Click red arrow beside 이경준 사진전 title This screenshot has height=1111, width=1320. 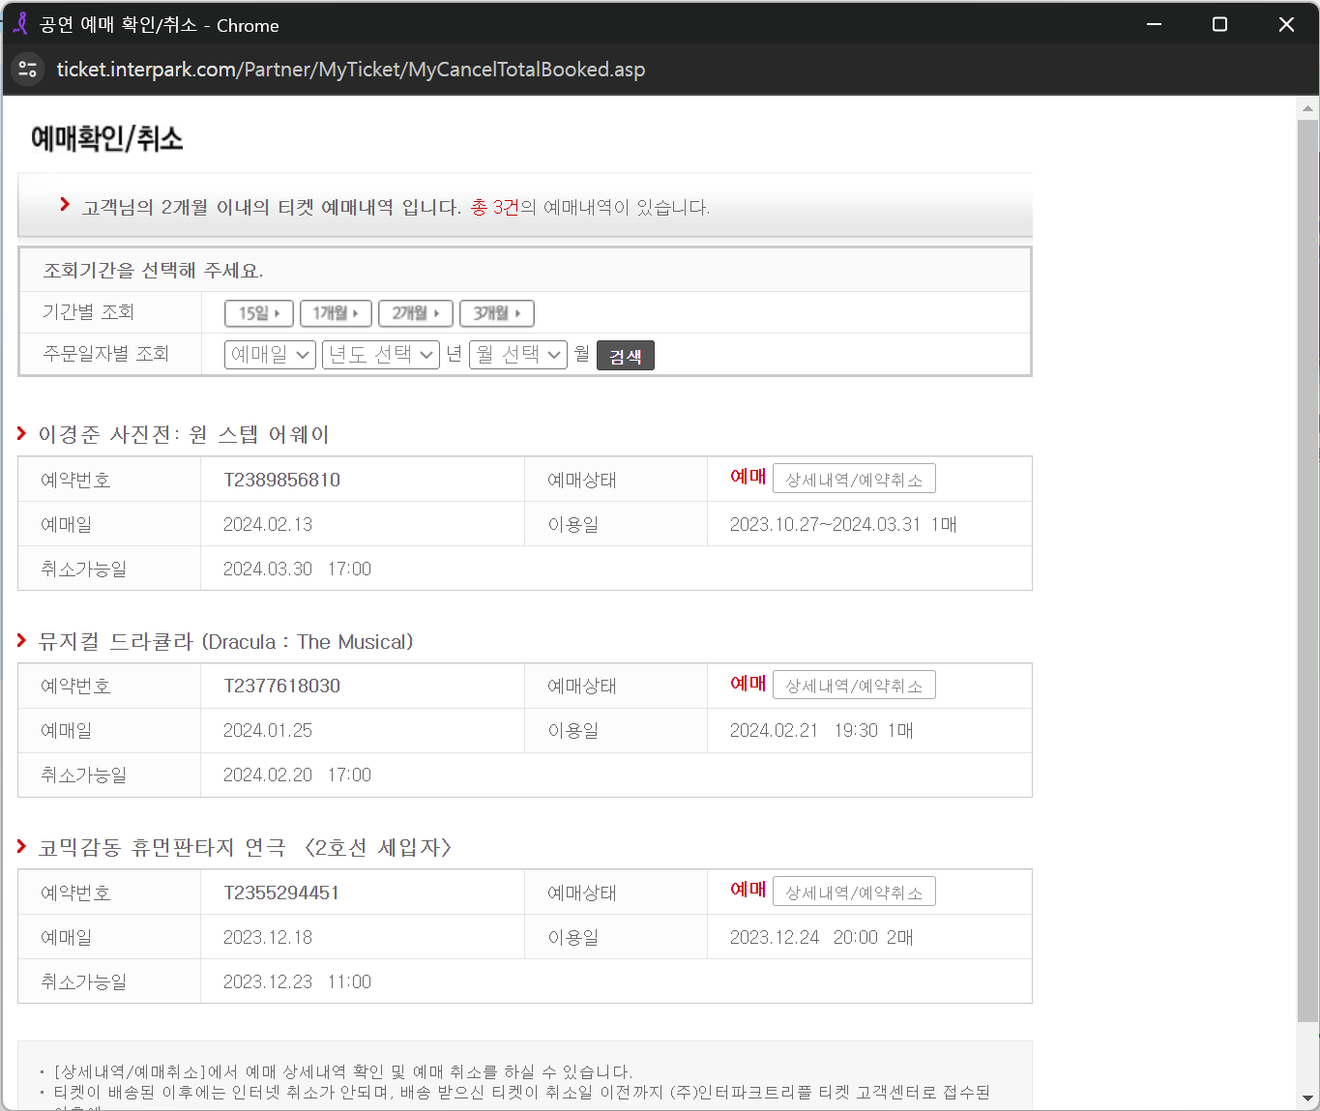point(22,433)
